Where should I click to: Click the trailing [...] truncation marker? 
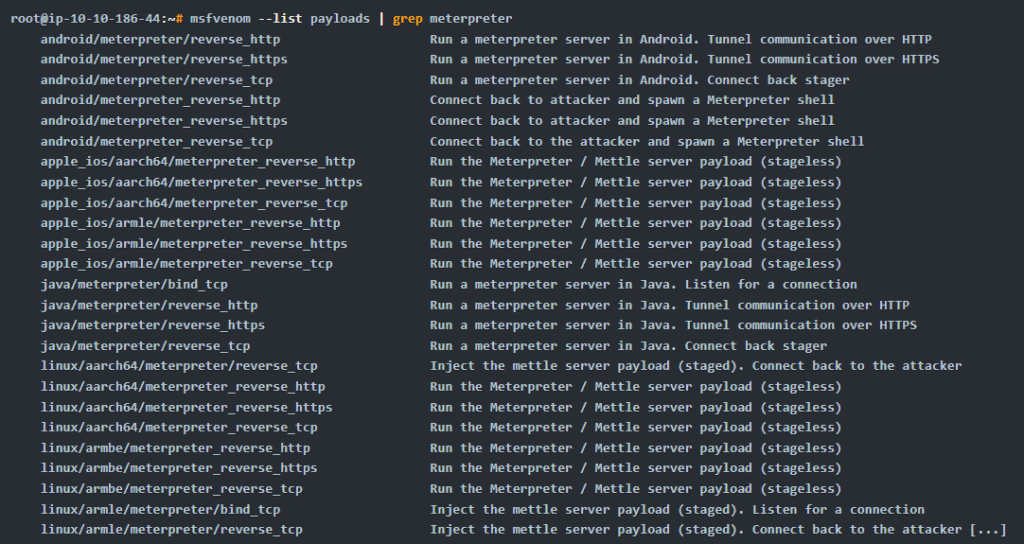tap(988, 530)
